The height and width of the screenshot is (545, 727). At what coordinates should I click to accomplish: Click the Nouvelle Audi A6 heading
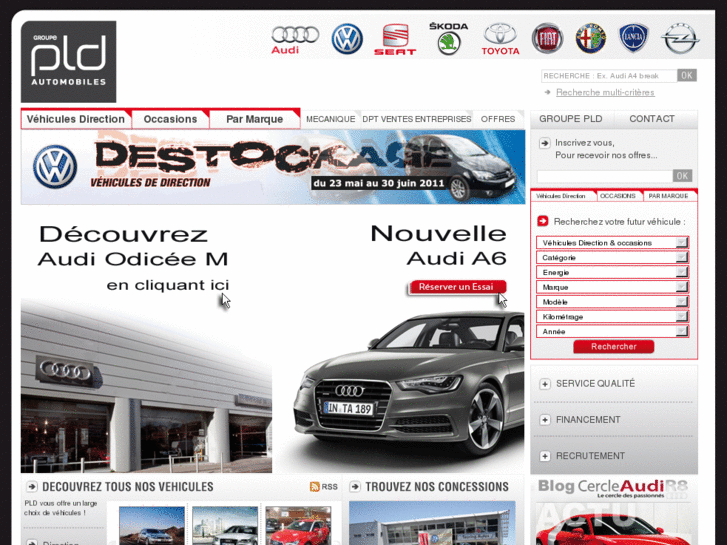coord(438,246)
